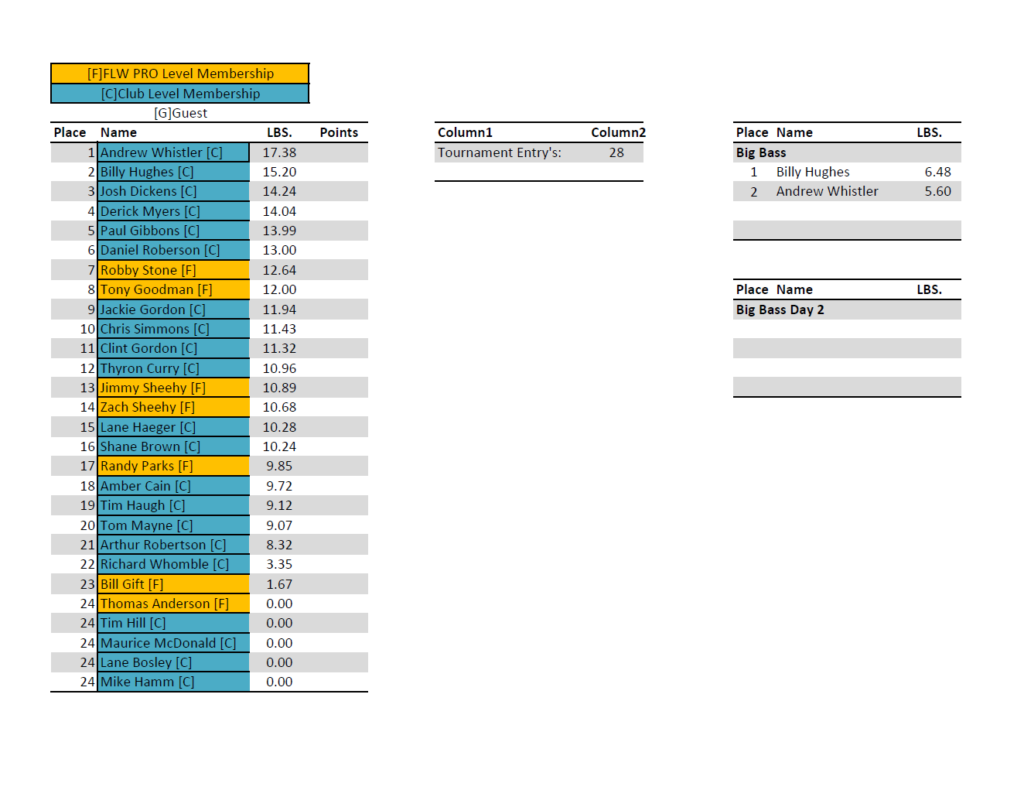Select Thomas Anderson [F] cell
The width and height of the screenshot is (1024, 790).
[x=173, y=603]
